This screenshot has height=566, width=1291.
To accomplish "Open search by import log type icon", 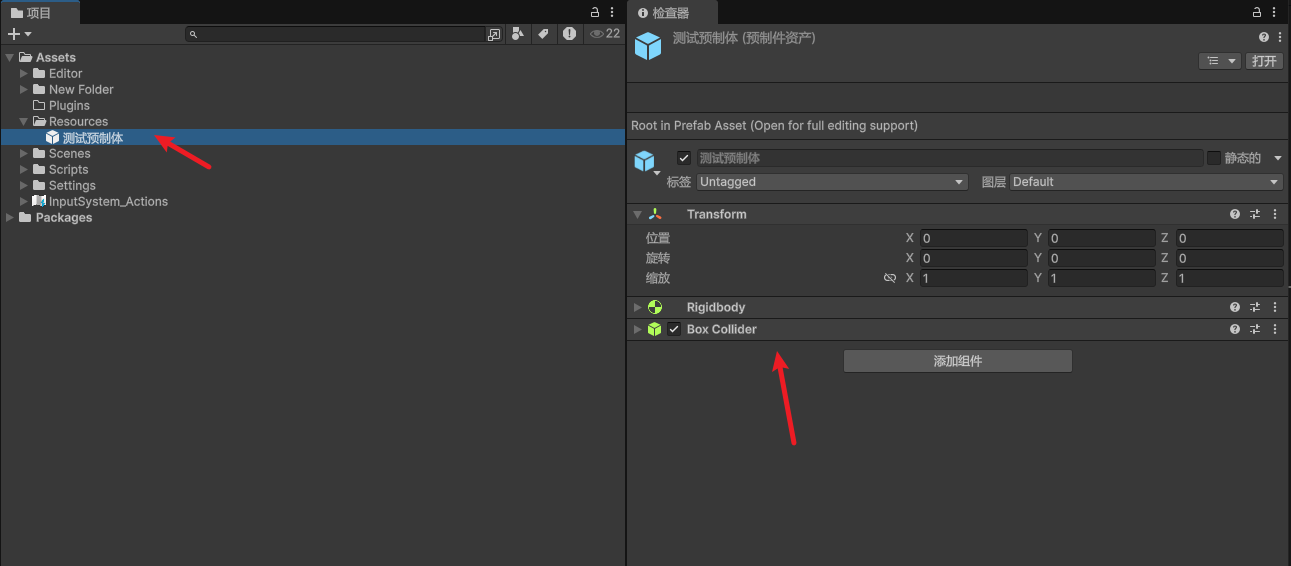I will pos(569,34).
